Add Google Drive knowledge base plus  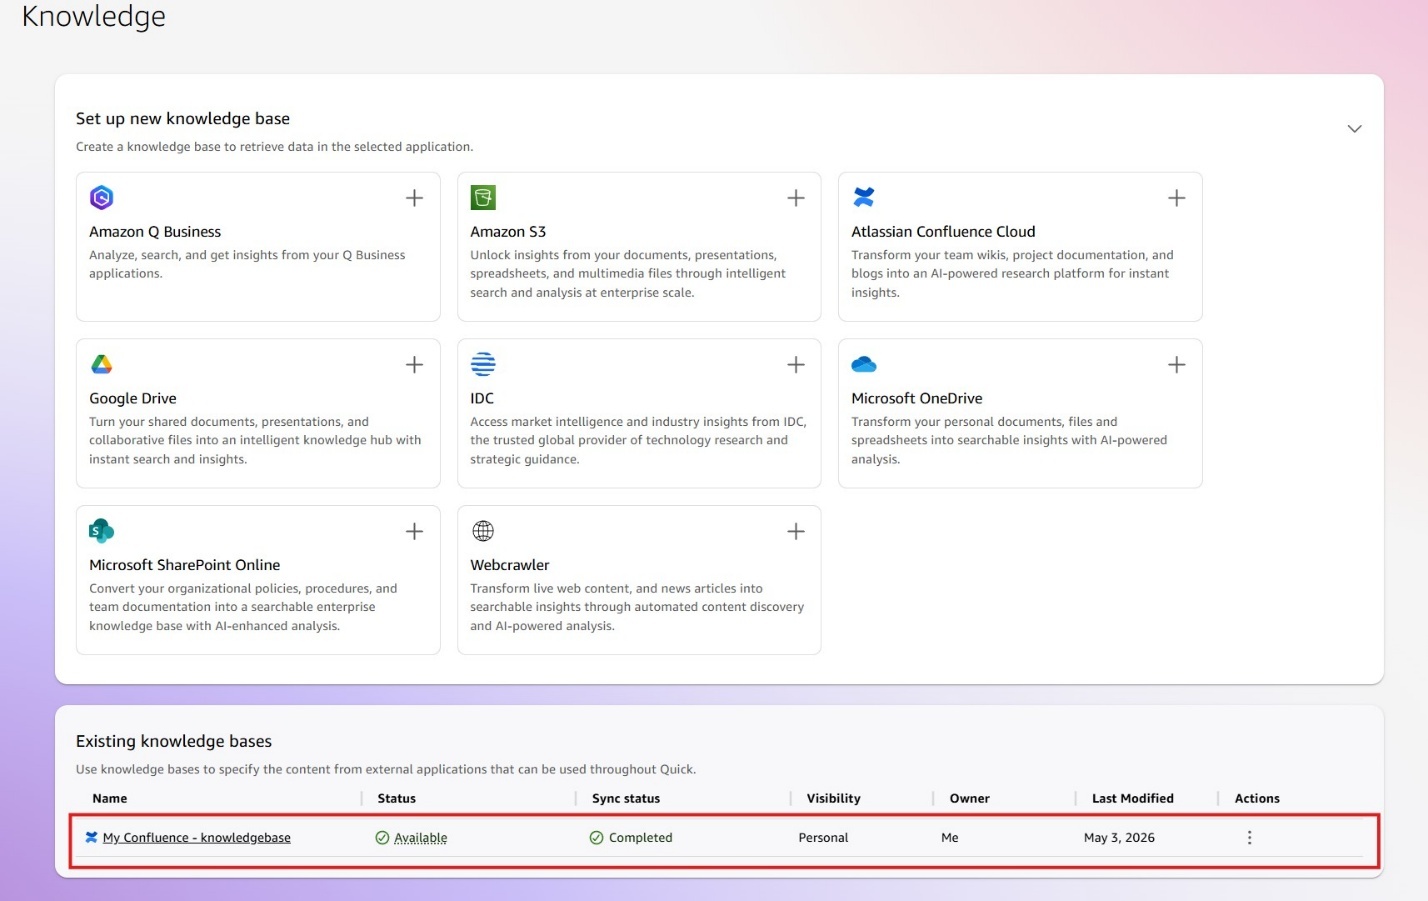414,365
